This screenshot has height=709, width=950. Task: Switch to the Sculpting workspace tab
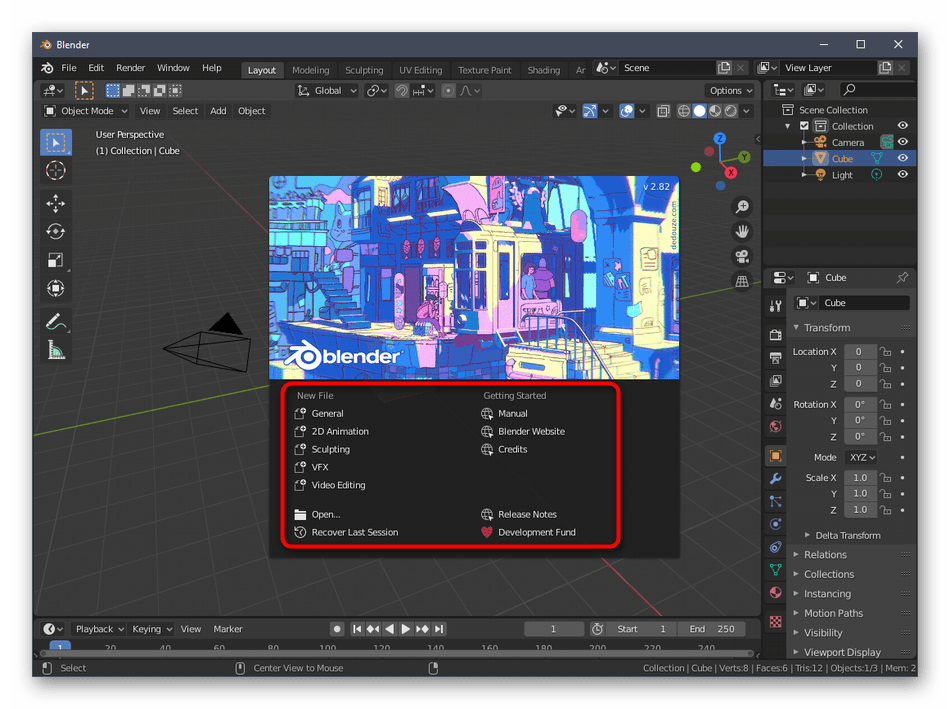(x=364, y=70)
